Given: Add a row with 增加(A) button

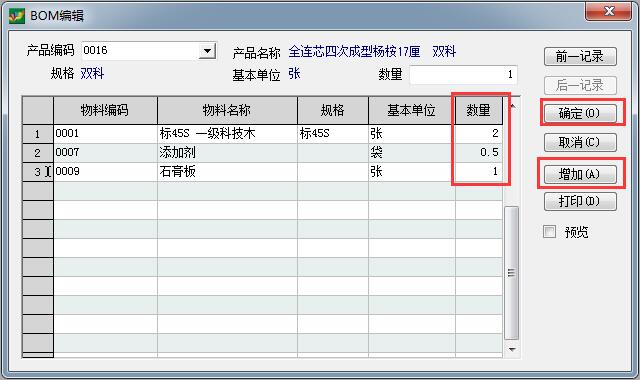Looking at the screenshot, I should point(580,175).
